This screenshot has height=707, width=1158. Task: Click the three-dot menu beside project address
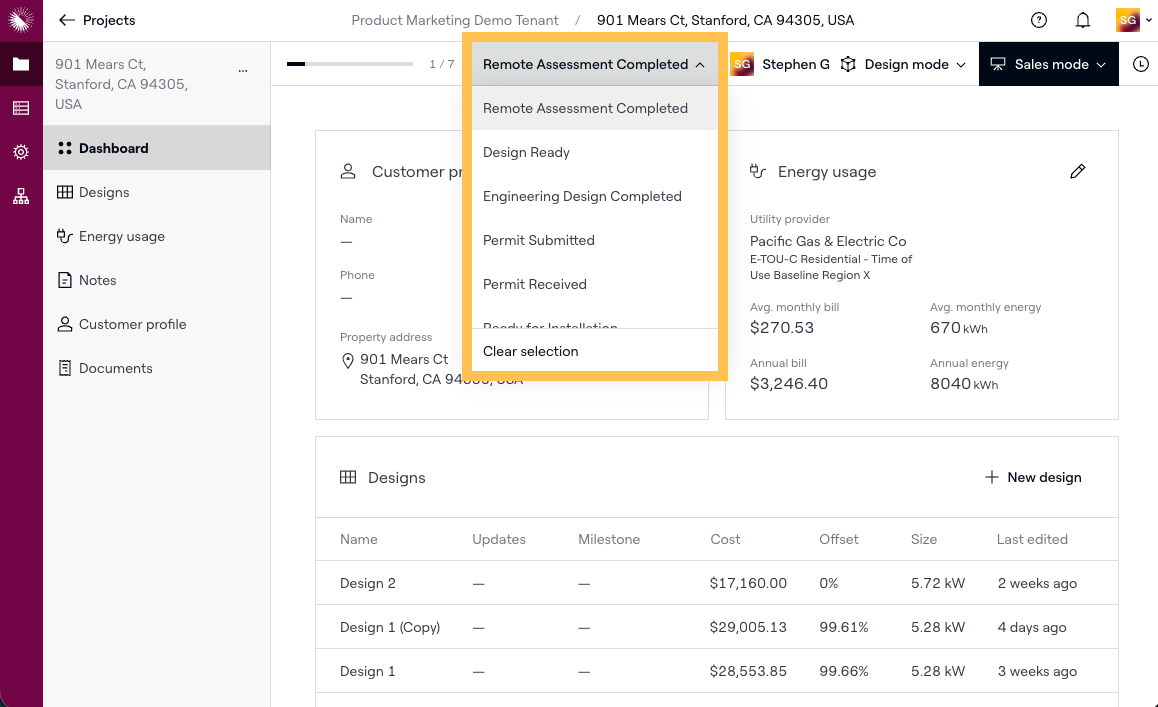(242, 71)
